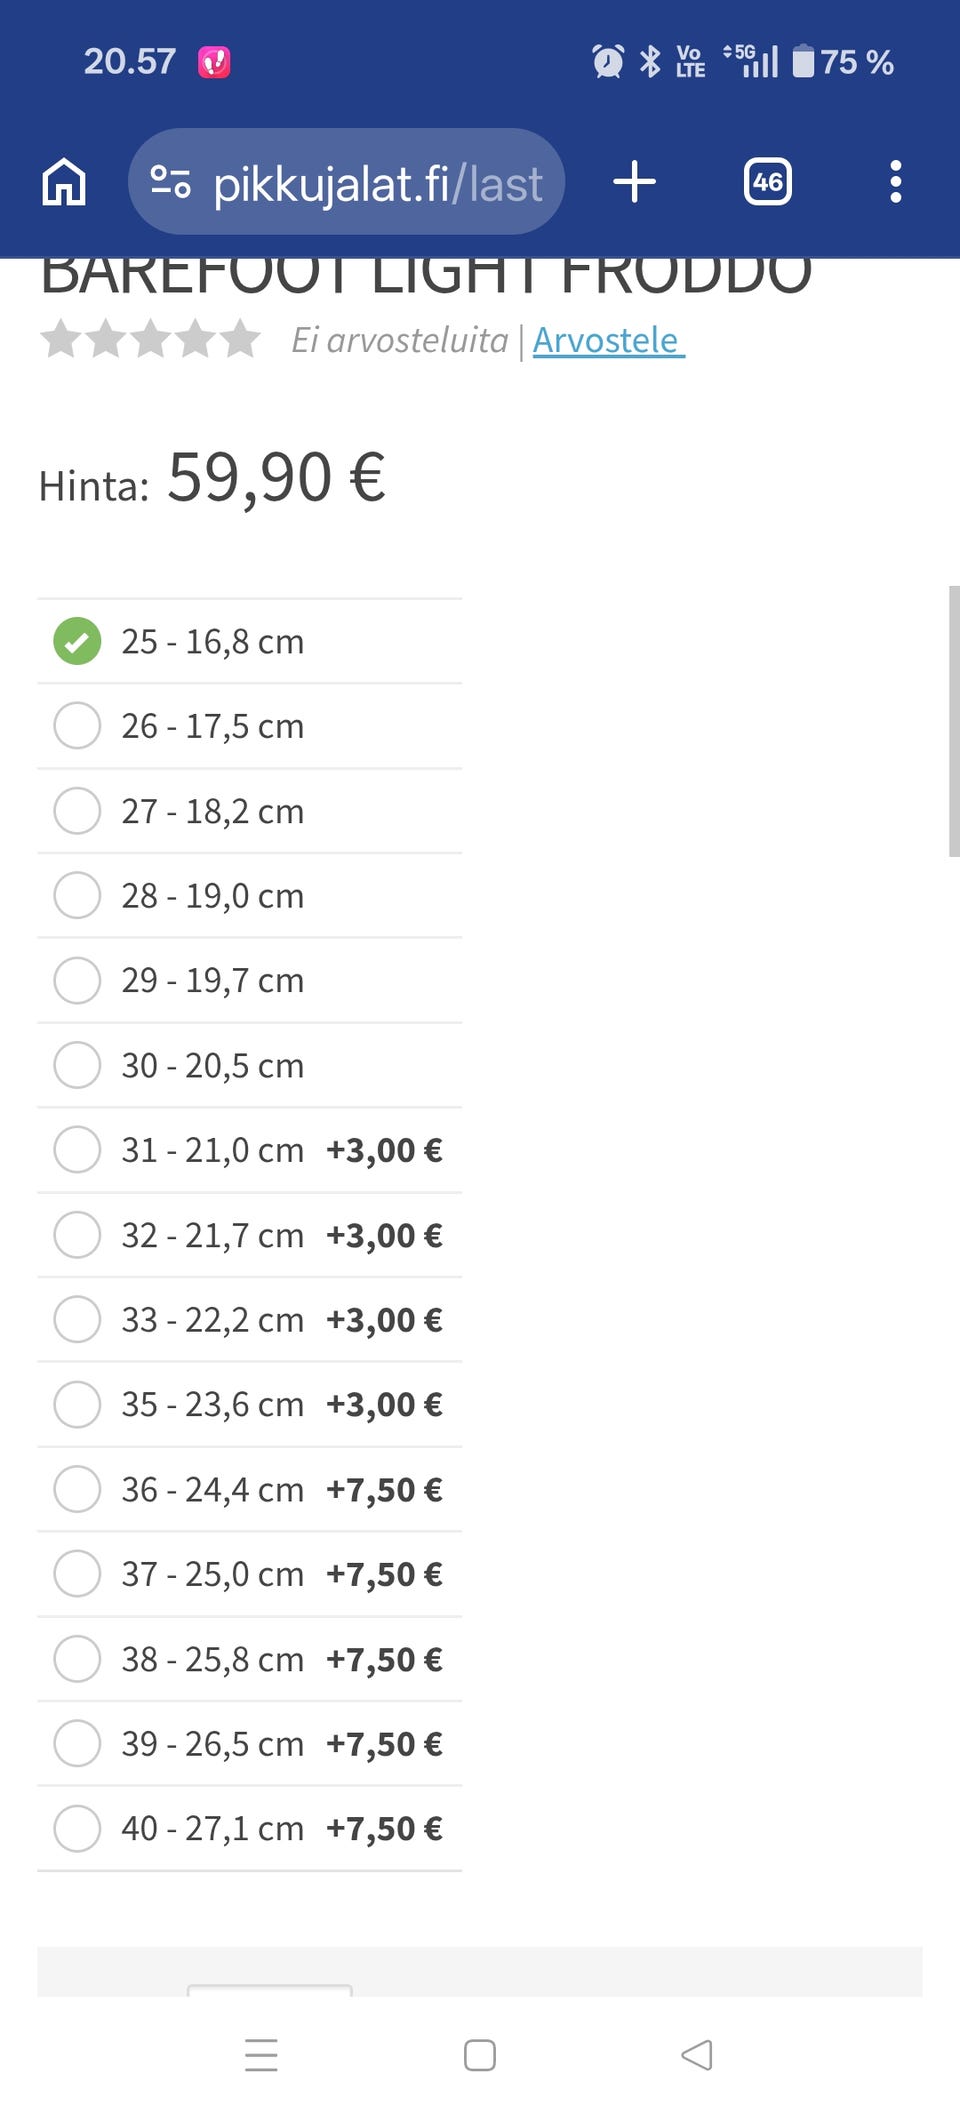Pick size 36 - 24,4 cm radio
Viewport: 960px width, 2114px height.
pyautogui.click(x=77, y=1489)
